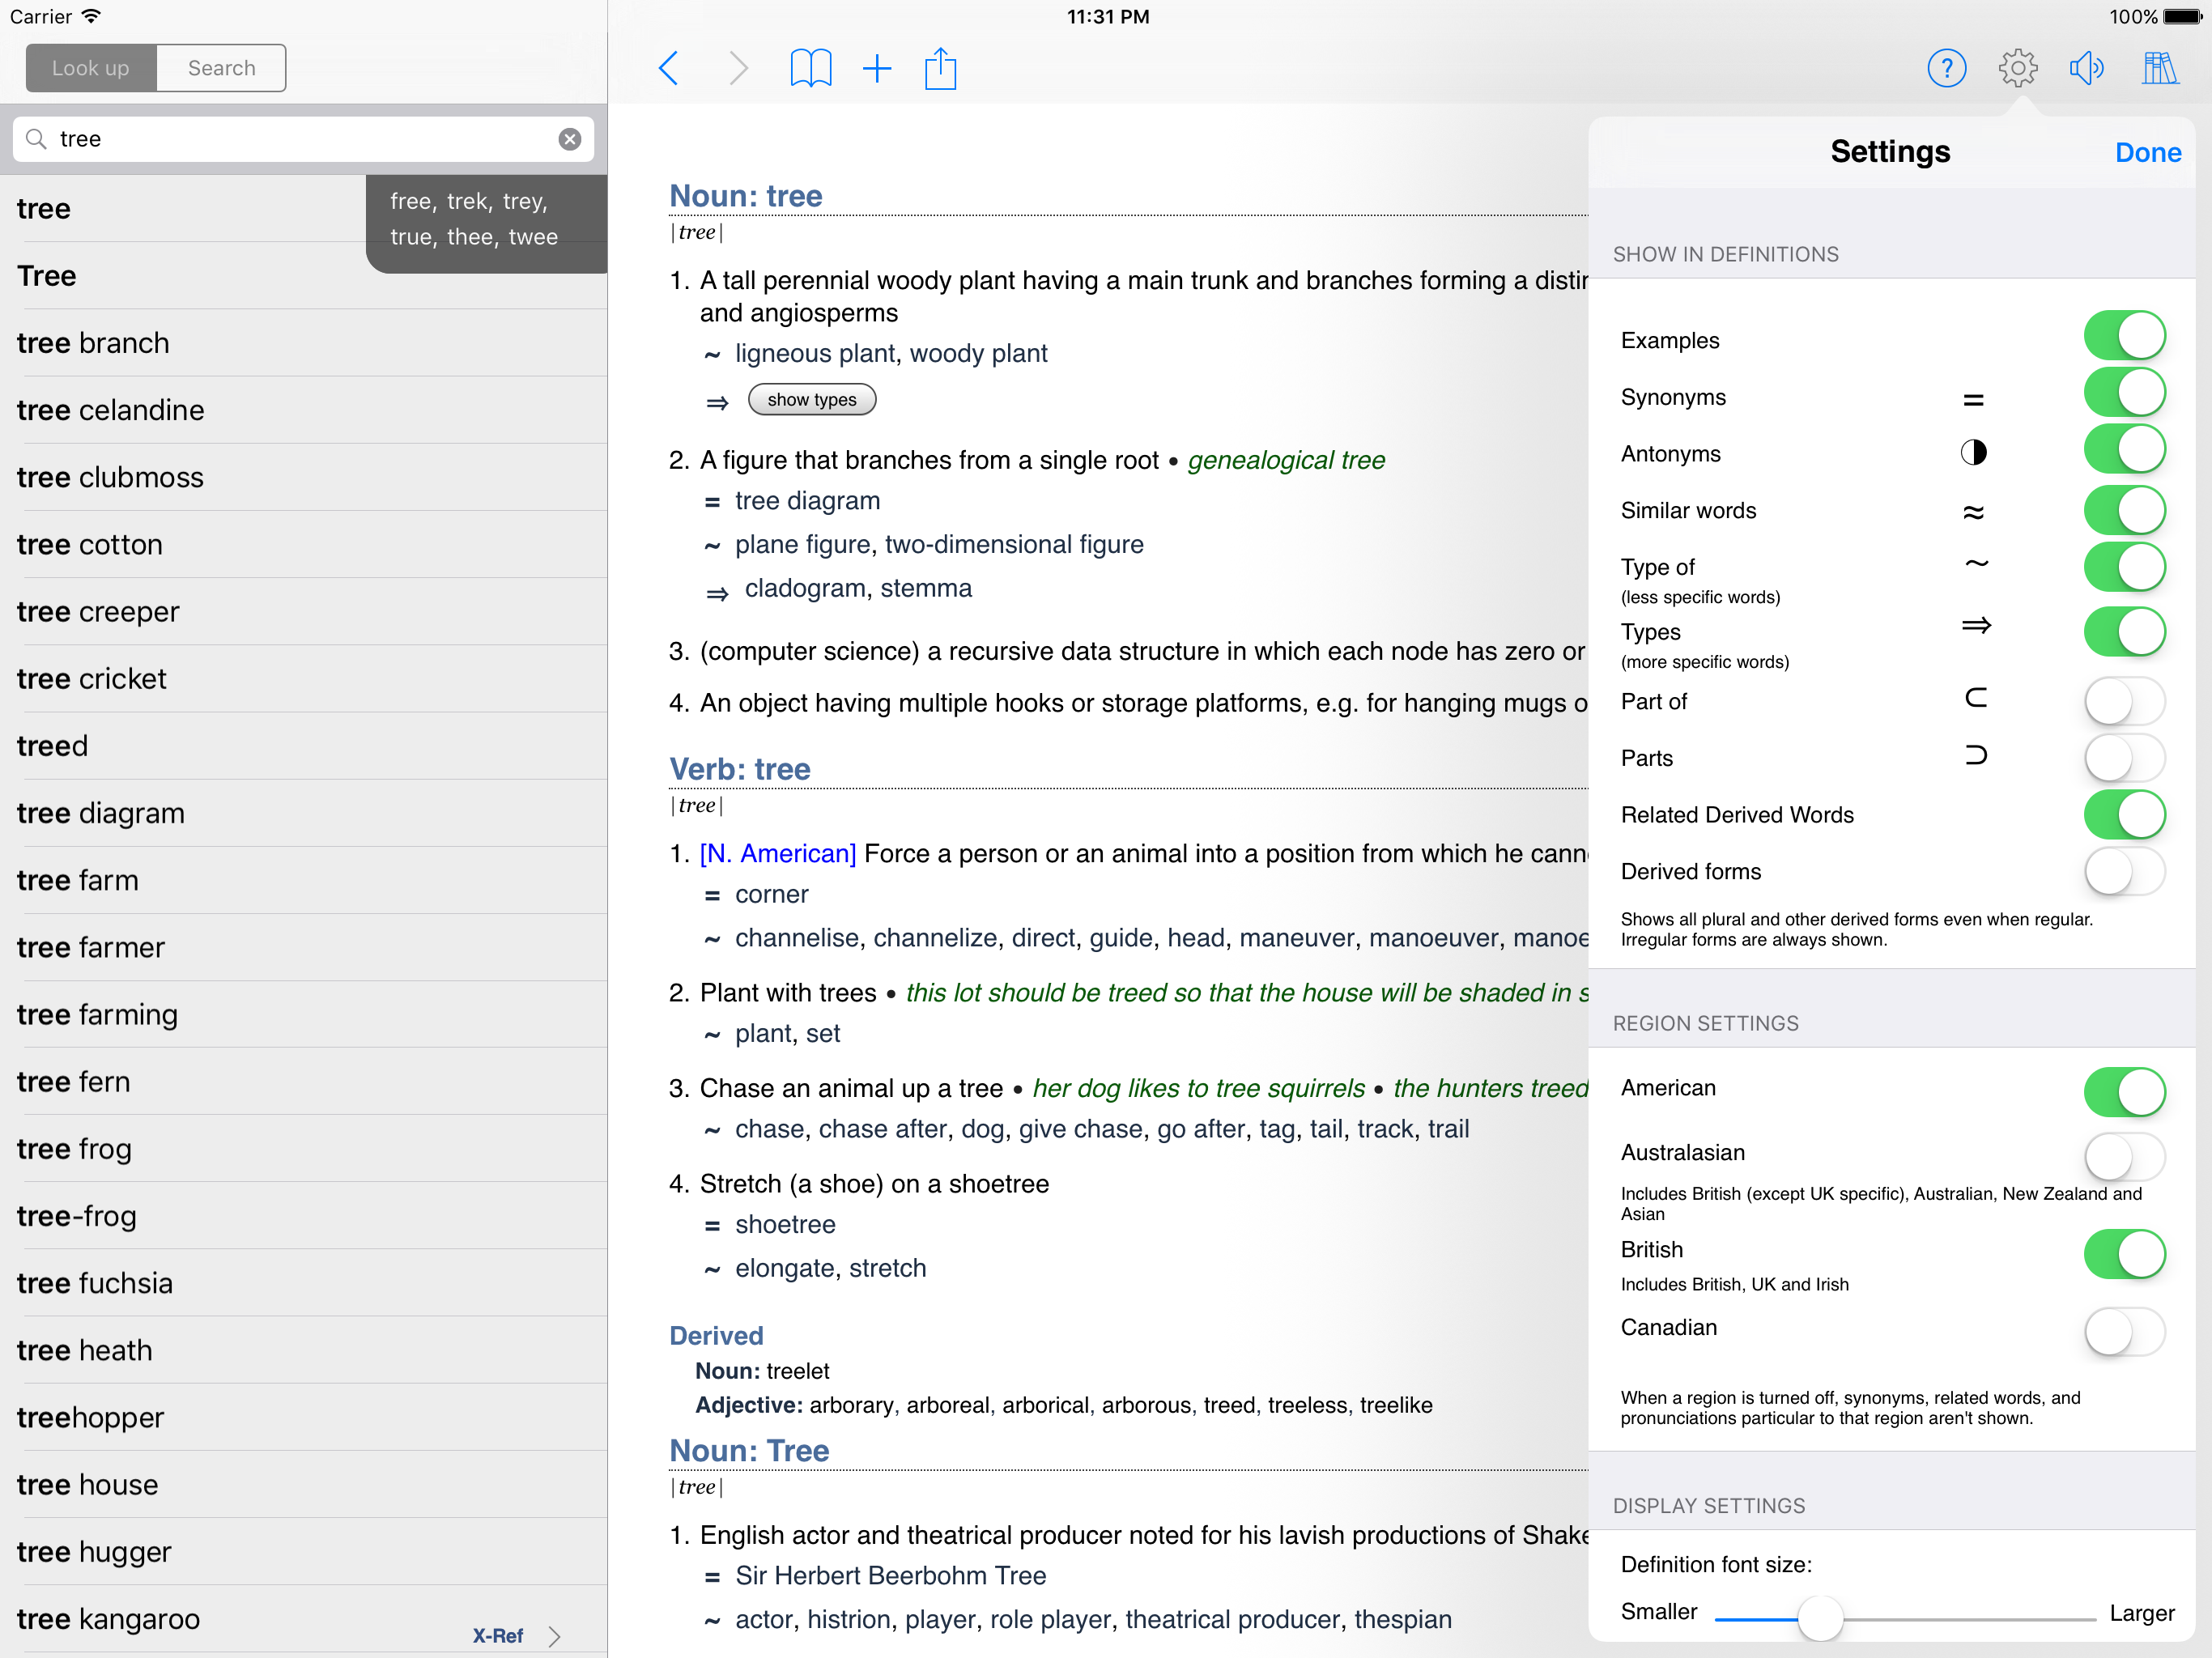Viewport: 2212px width, 1658px height.
Task: Tap Done to close Settings
Action: (2147, 153)
